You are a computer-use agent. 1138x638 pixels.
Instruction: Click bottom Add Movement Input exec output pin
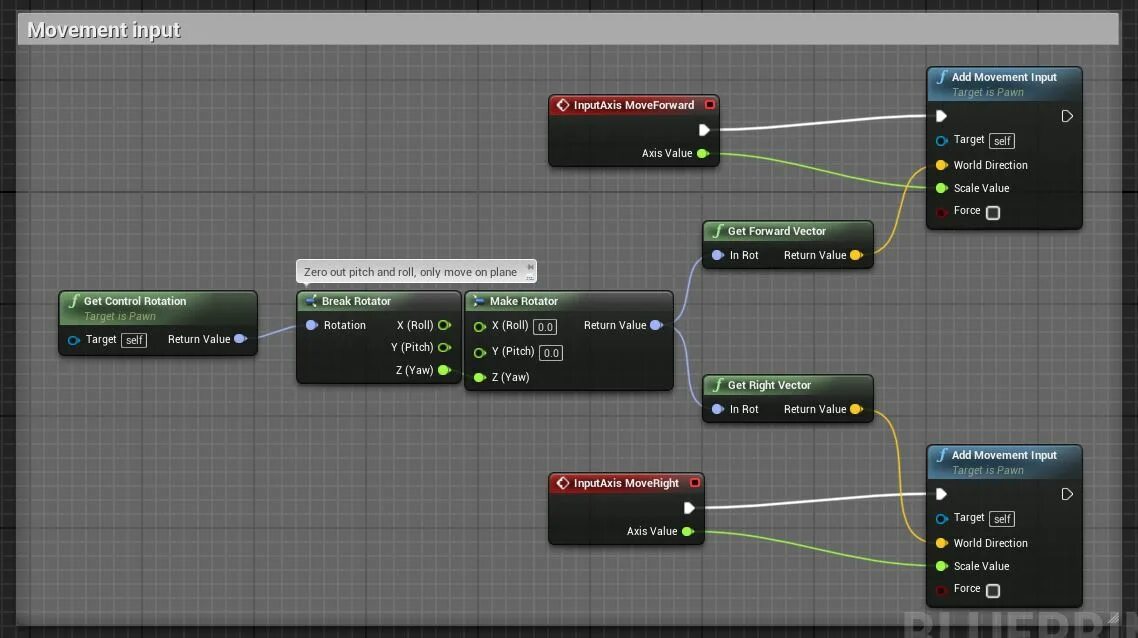point(1067,494)
